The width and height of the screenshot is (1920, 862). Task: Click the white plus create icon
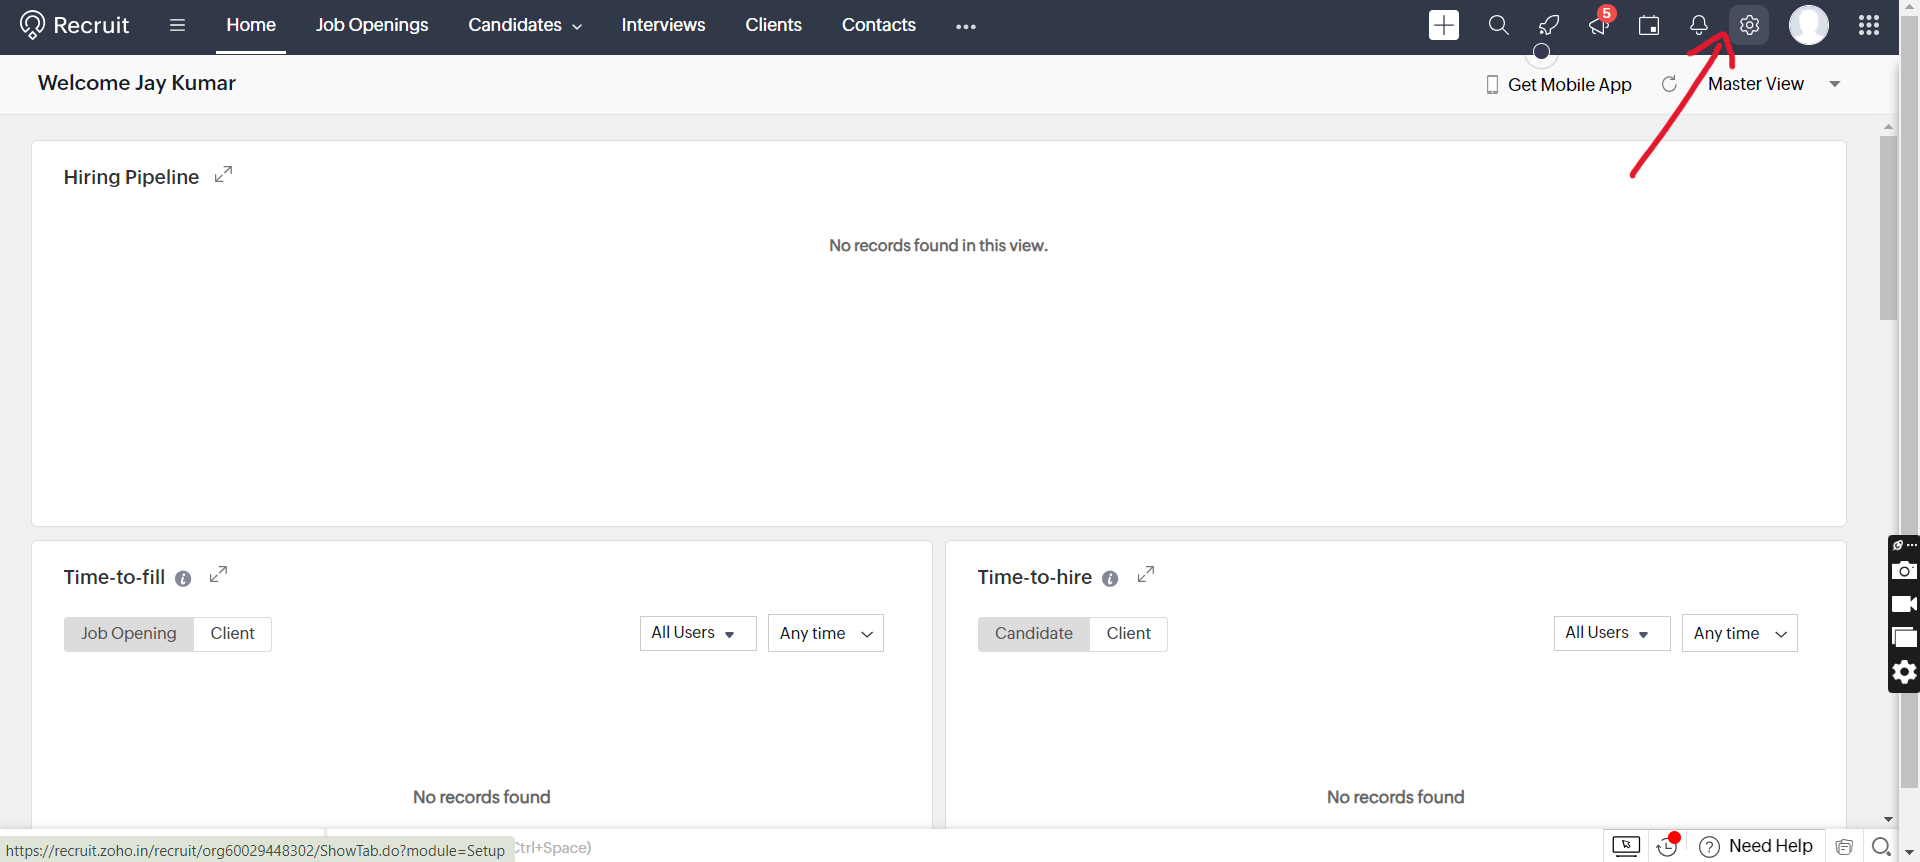[x=1444, y=25]
